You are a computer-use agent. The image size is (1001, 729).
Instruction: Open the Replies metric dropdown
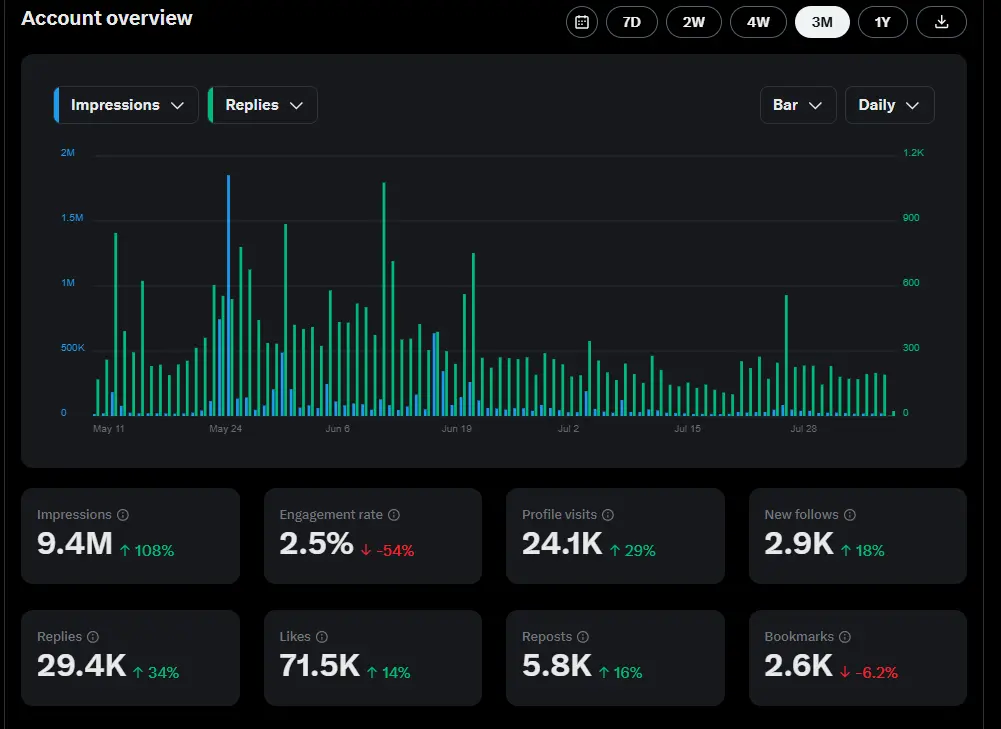[x=262, y=105]
